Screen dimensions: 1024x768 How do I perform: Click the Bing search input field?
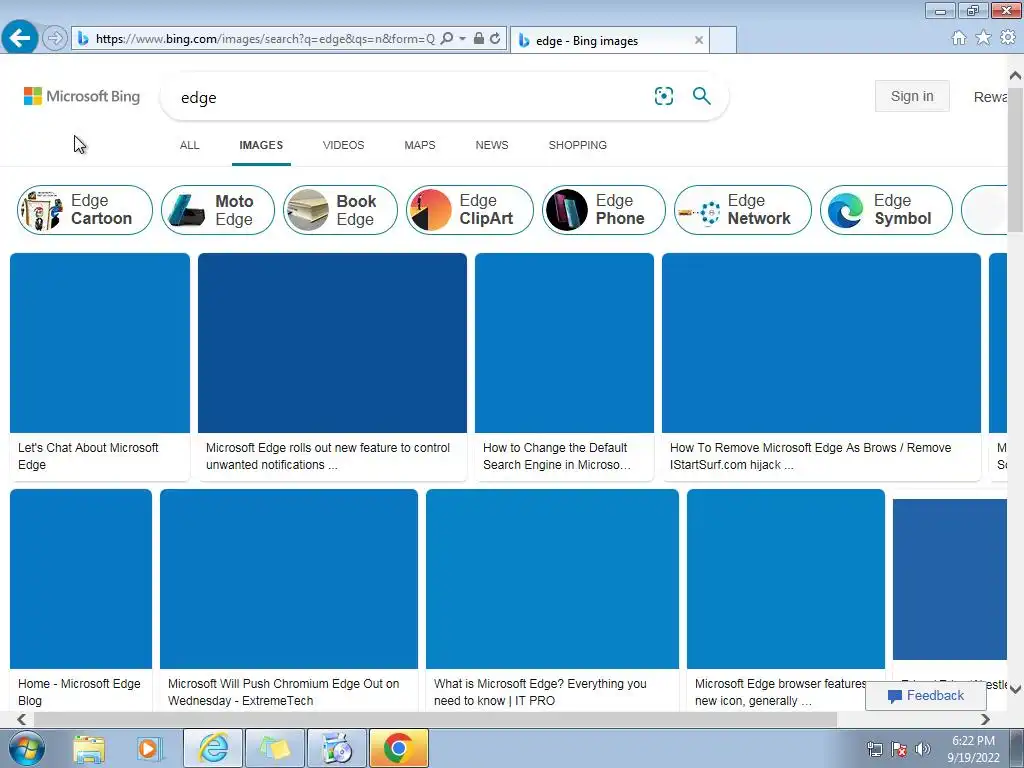click(x=411, y=97)
